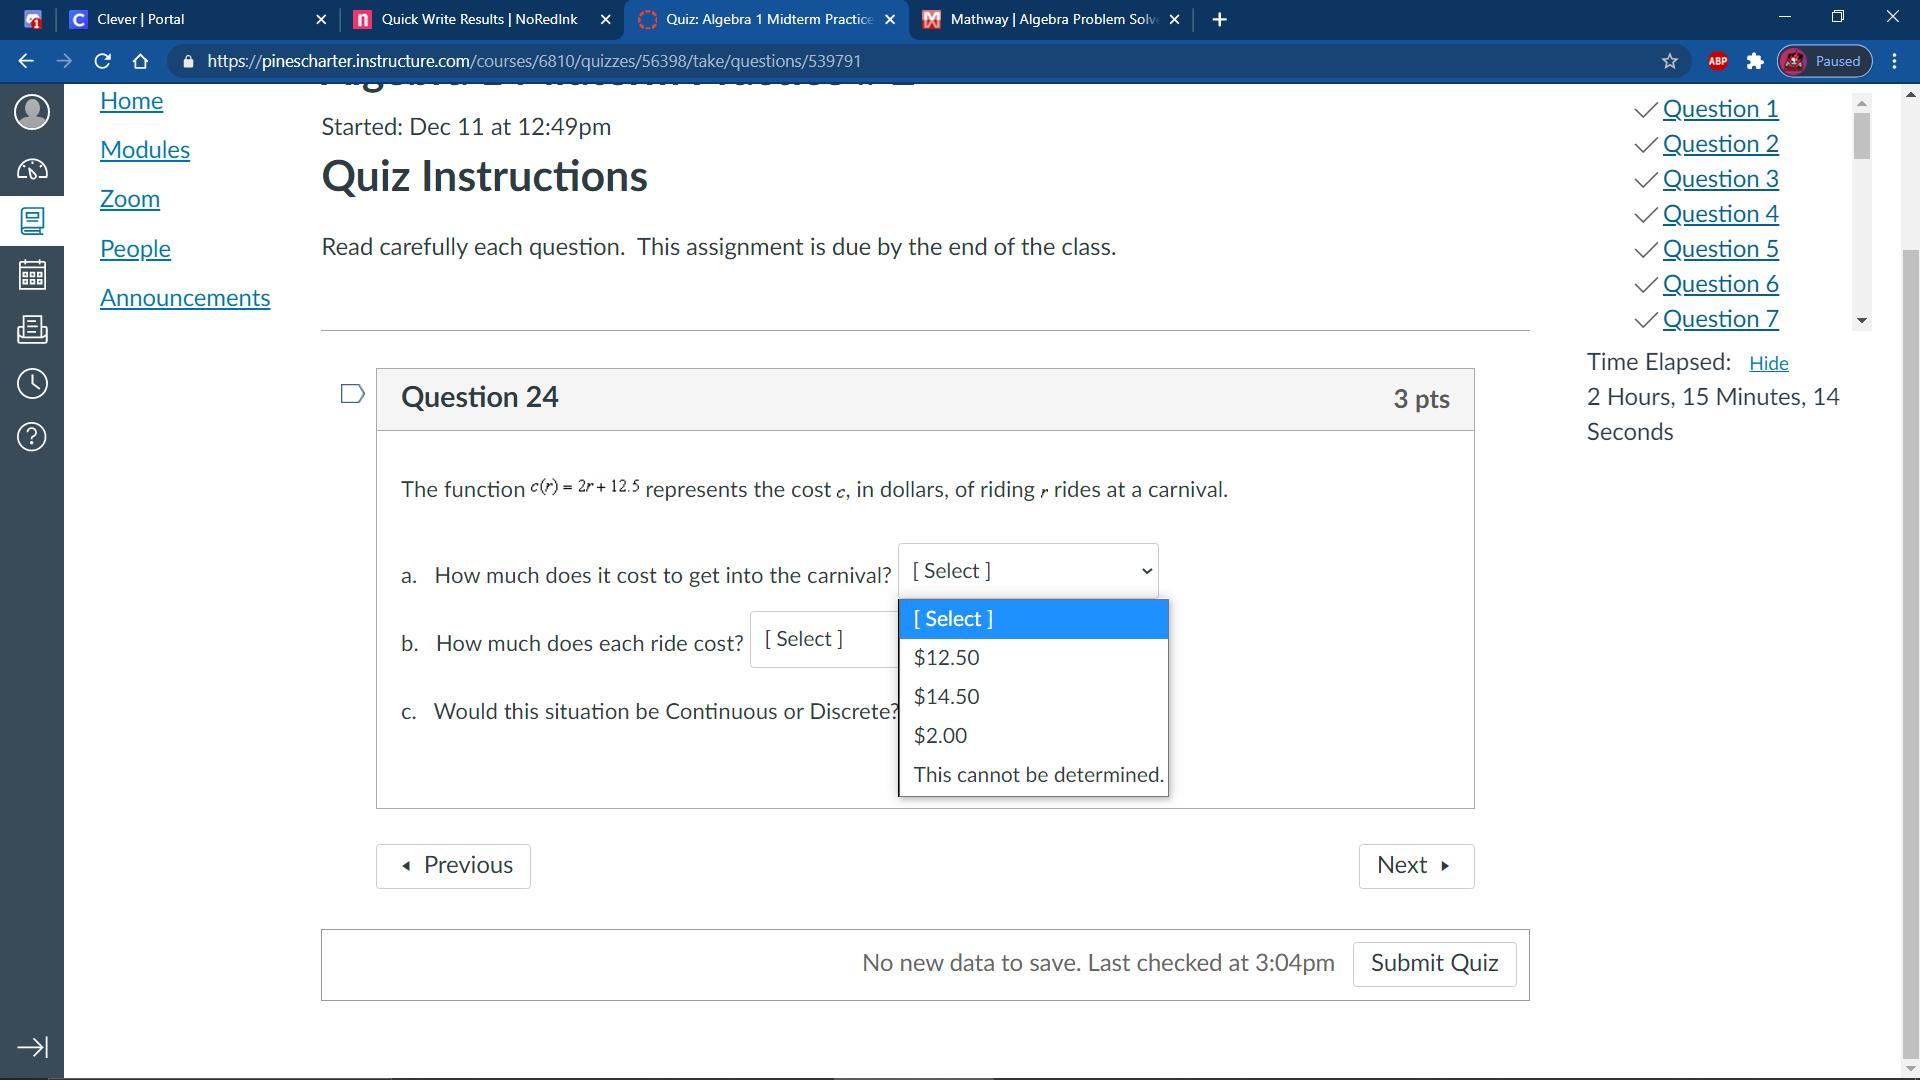Image resolution: width=1920 pixels, height=1080 pixels.
Task: Choose the $2.00 dropdown option
Action: pos(940,736)
